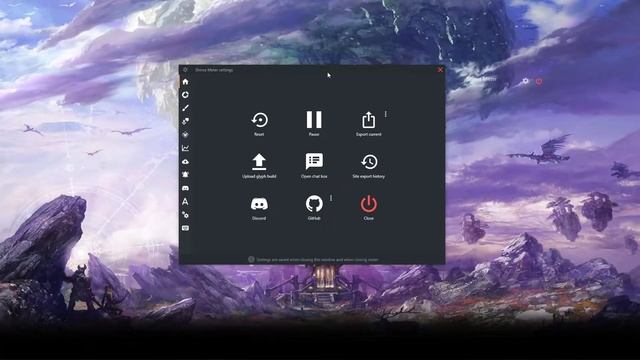This screenshot has width=640, height=360.
Task: Open the Home tab in the sidebar
Action: pos(185,82)
